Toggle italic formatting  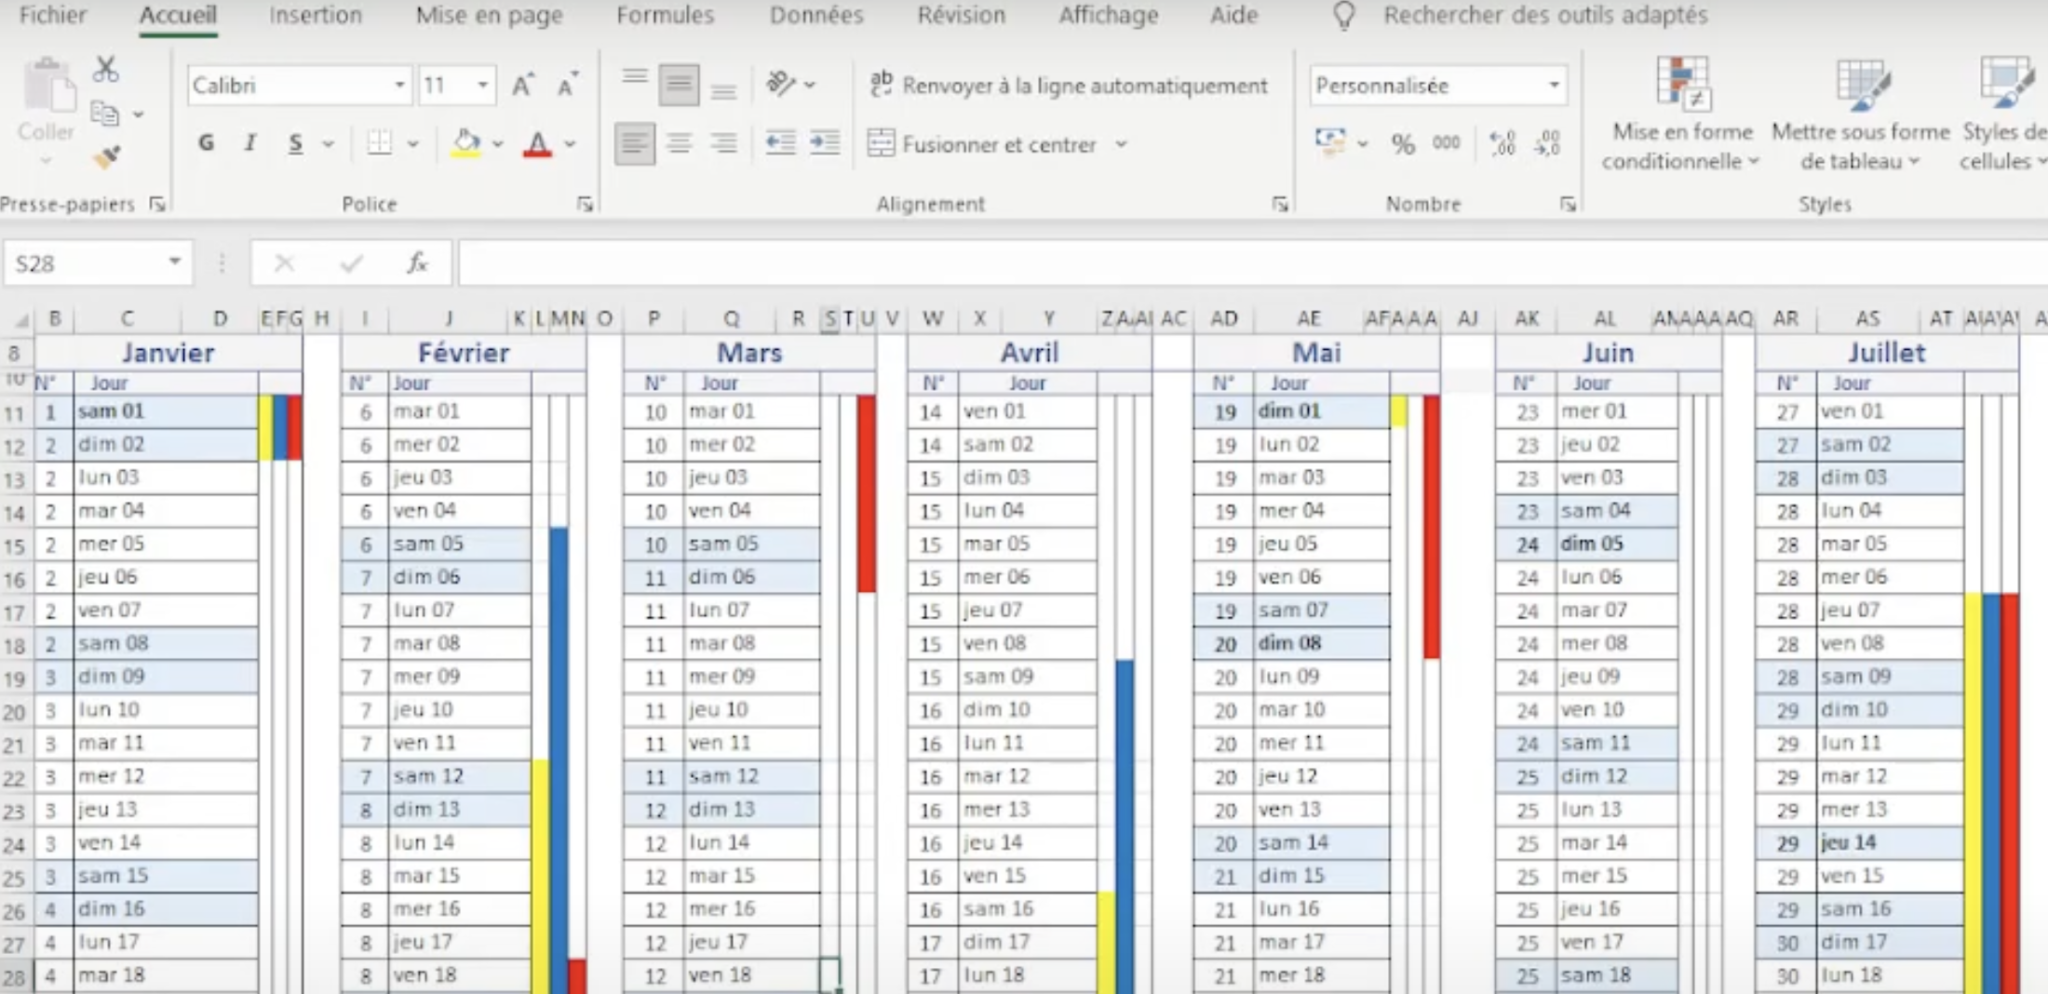(249, 143)
